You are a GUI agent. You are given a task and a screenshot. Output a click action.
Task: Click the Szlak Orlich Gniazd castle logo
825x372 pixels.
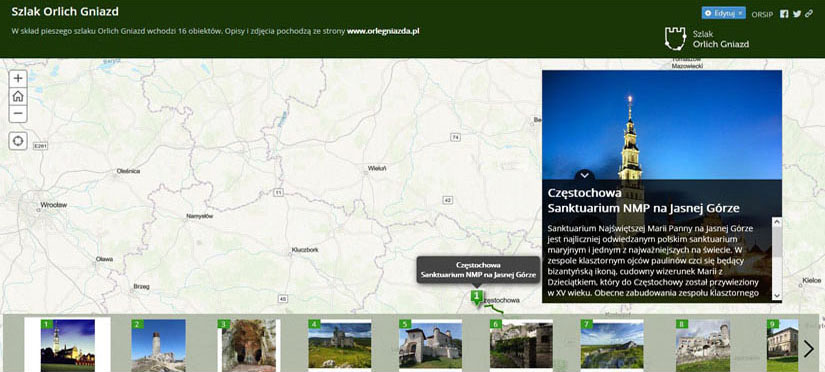click(x=675, y=38)
